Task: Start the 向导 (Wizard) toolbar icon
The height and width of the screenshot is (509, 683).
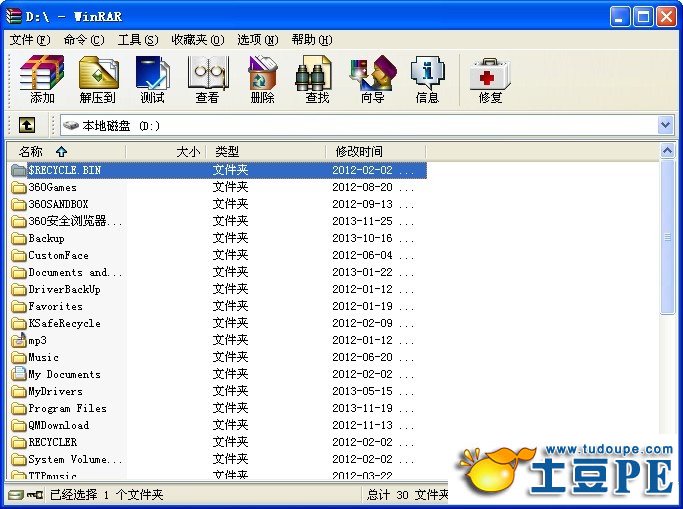Action: [x=372, y=79]
